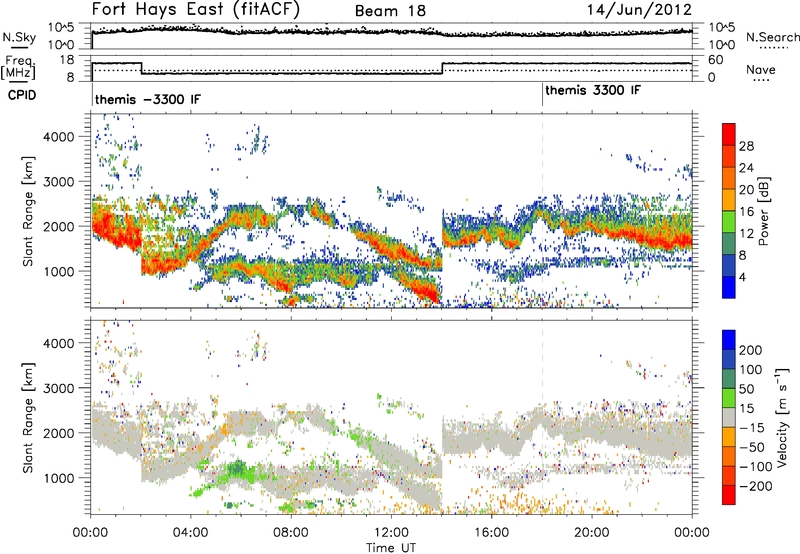800x554 pixels.
Task: Click the '28' power colorbar label
Action: 746,146
